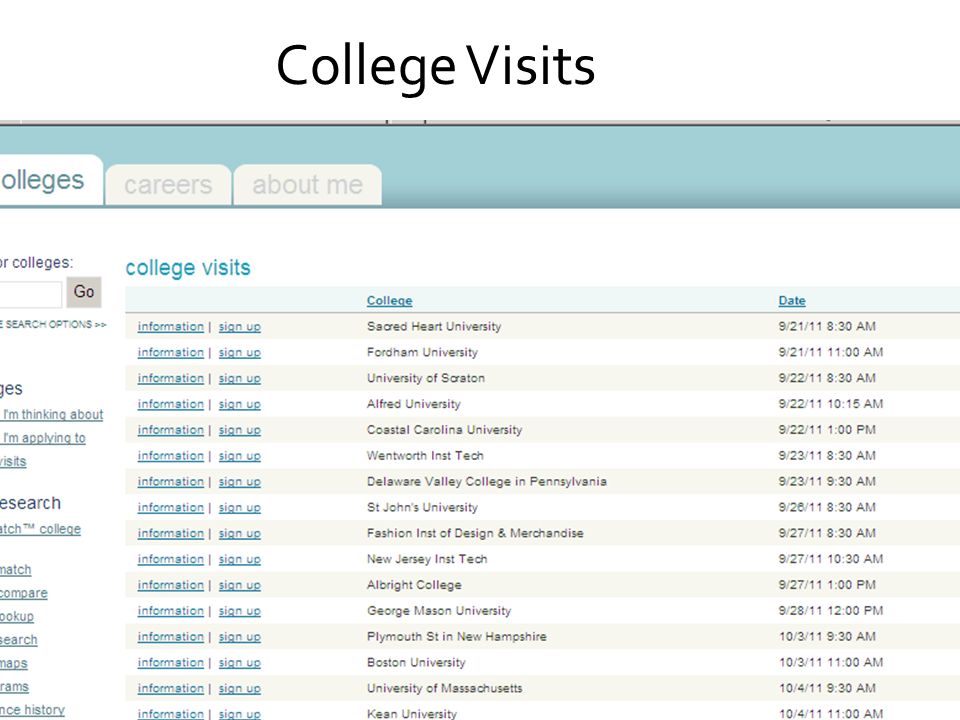
Task: Select the Boston University college name
Action: 416,662
